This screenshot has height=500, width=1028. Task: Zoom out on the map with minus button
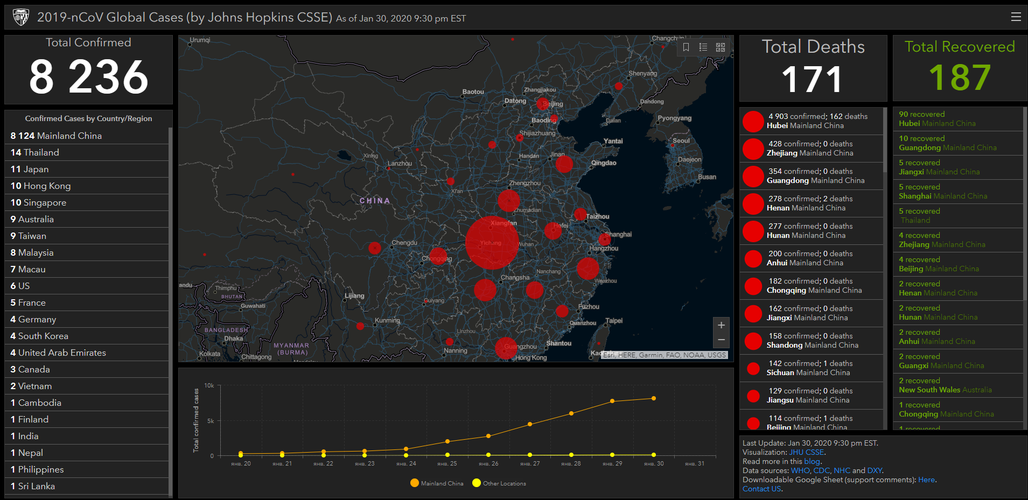721,341
